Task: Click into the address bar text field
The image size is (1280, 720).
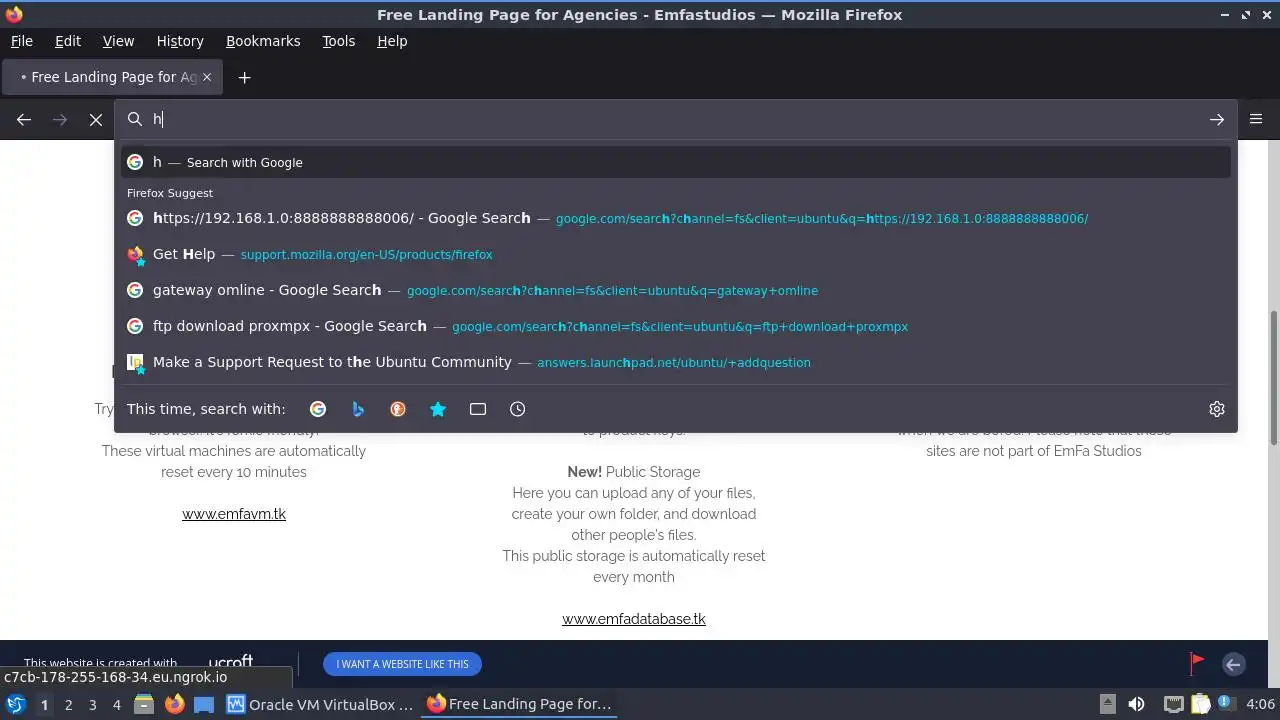Action: 675,119
